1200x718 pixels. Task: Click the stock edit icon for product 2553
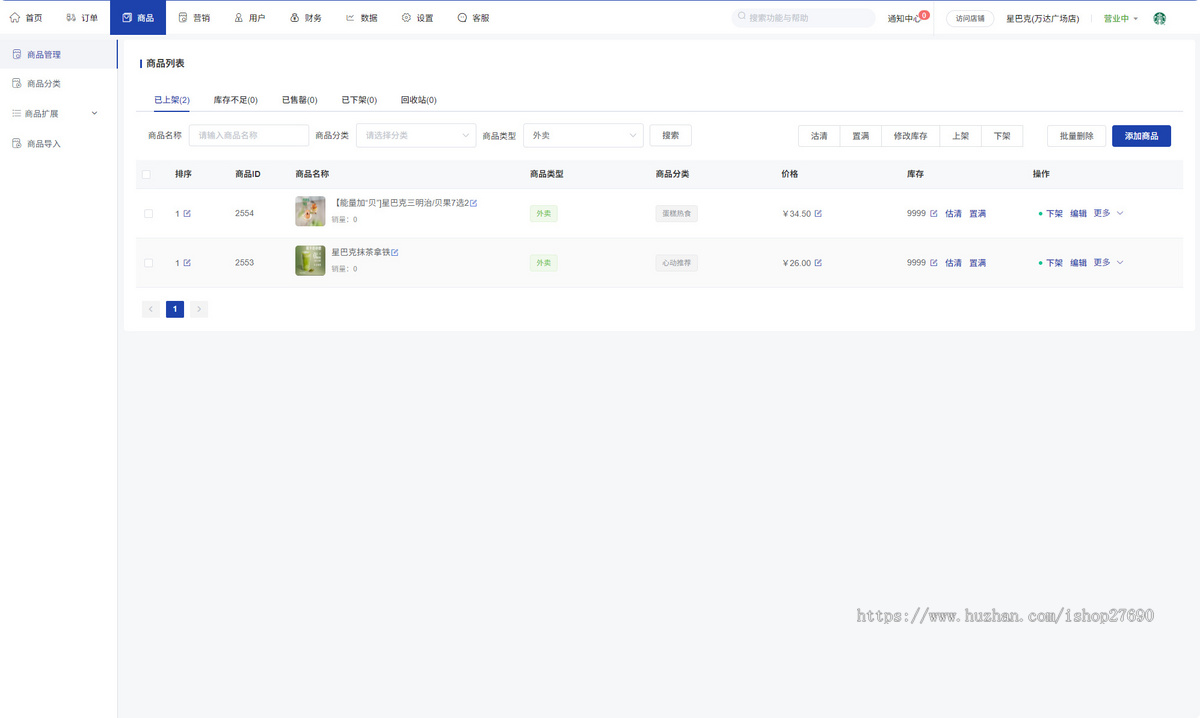pos(934,263)
